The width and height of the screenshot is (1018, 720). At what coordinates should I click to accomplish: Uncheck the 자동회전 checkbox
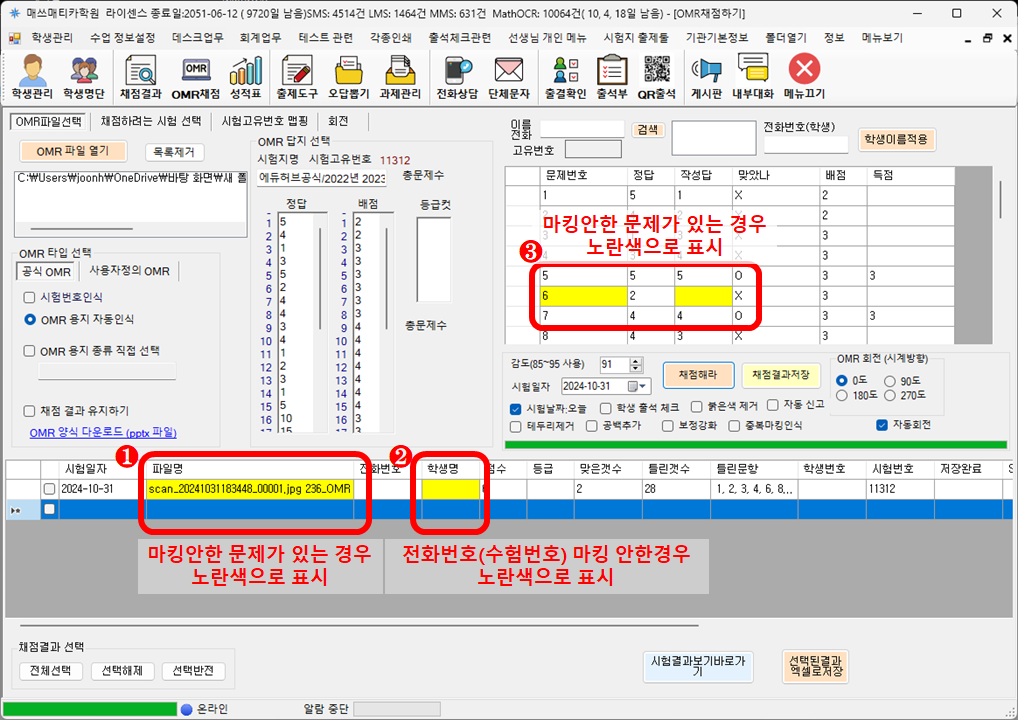click(881, 425)
